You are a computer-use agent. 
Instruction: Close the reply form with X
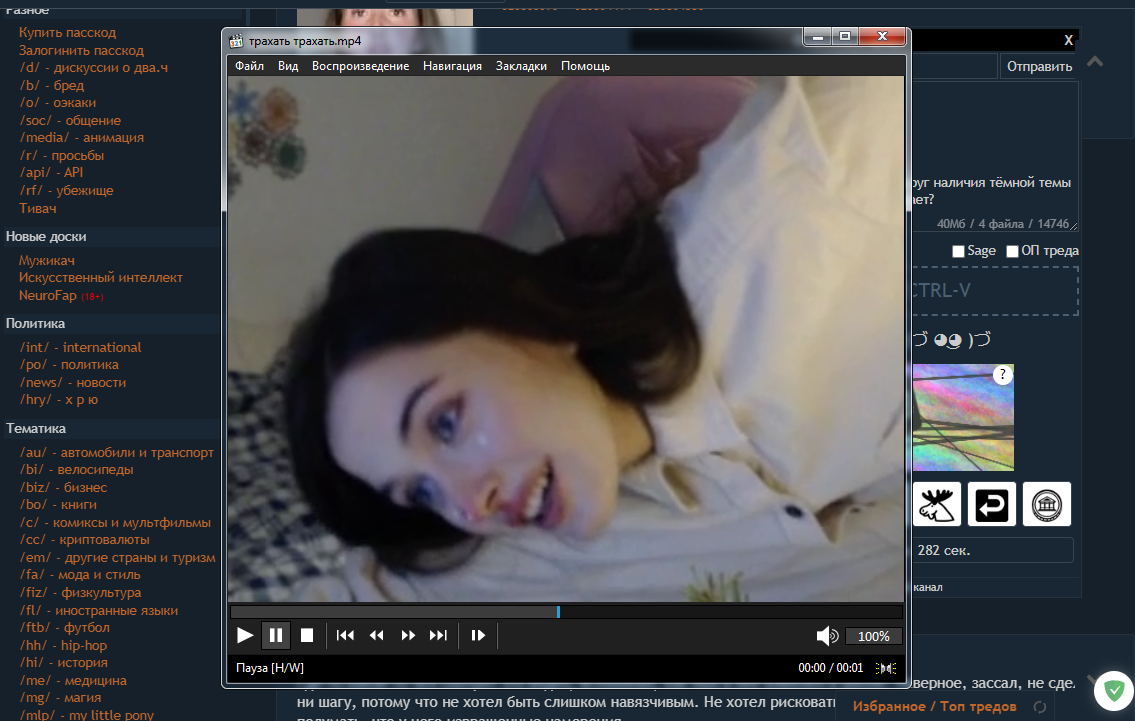pyautogui.click(x=1068, y=41)
